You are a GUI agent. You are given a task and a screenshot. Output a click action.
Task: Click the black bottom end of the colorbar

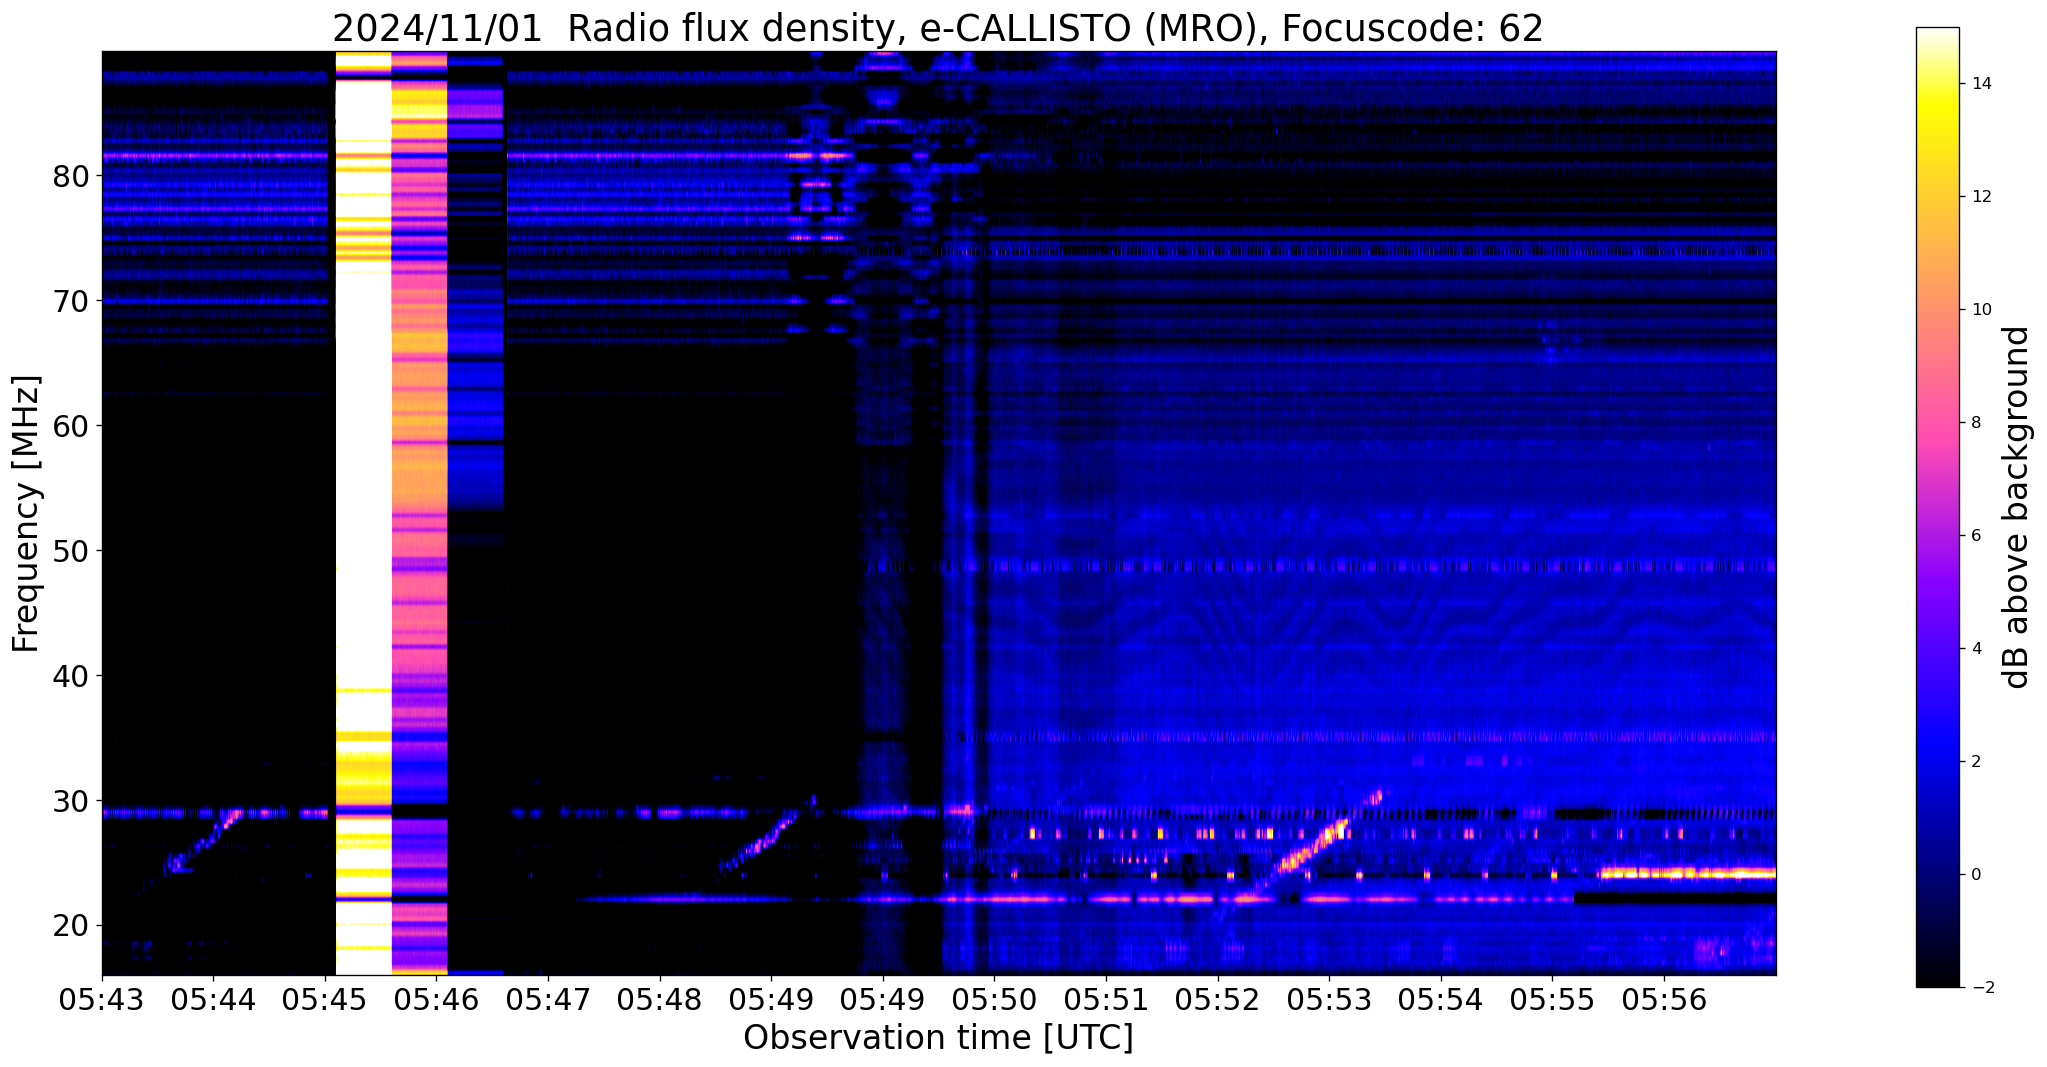1937,970
